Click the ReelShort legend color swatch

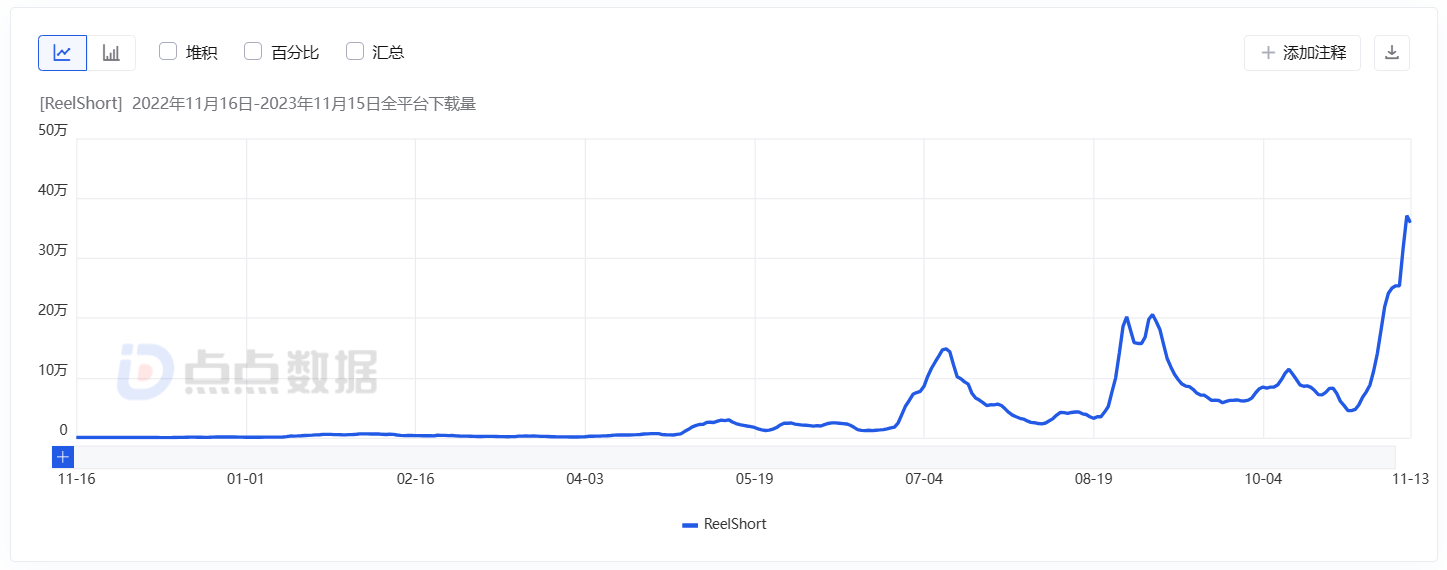coord(690,524)
